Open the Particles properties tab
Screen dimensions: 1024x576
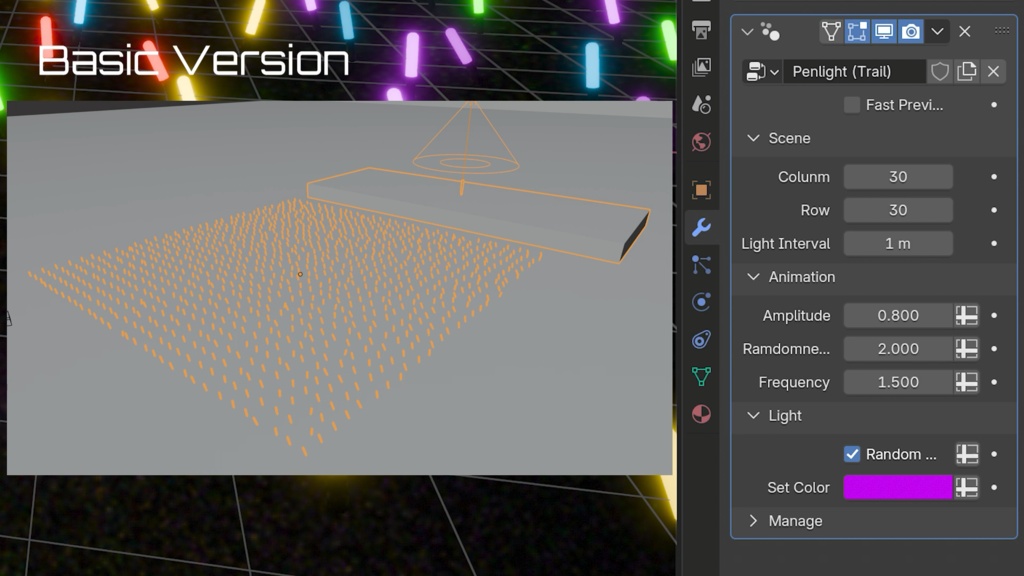(x=701, y=264)
